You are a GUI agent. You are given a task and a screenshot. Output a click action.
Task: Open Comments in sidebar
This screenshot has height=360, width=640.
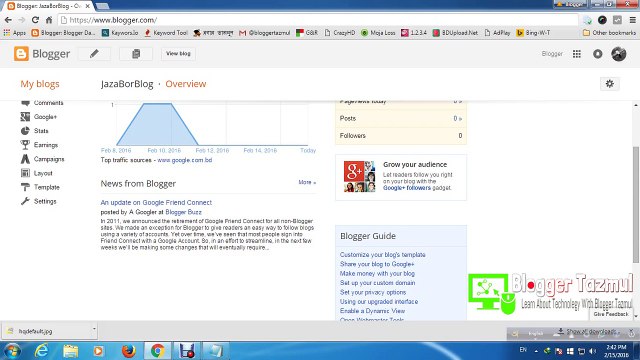(42, 103)
